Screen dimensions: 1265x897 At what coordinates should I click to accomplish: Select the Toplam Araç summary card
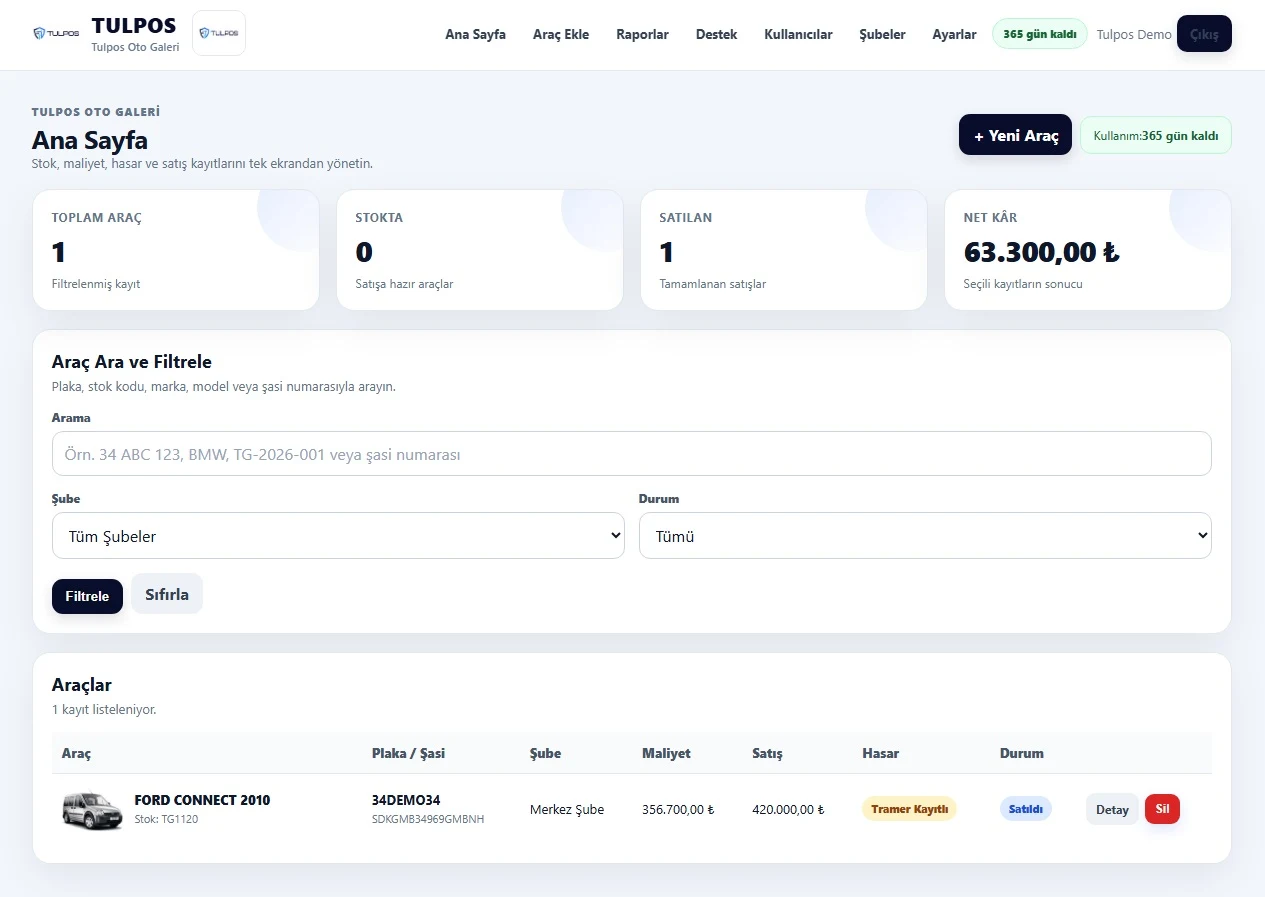coord(176,250)
